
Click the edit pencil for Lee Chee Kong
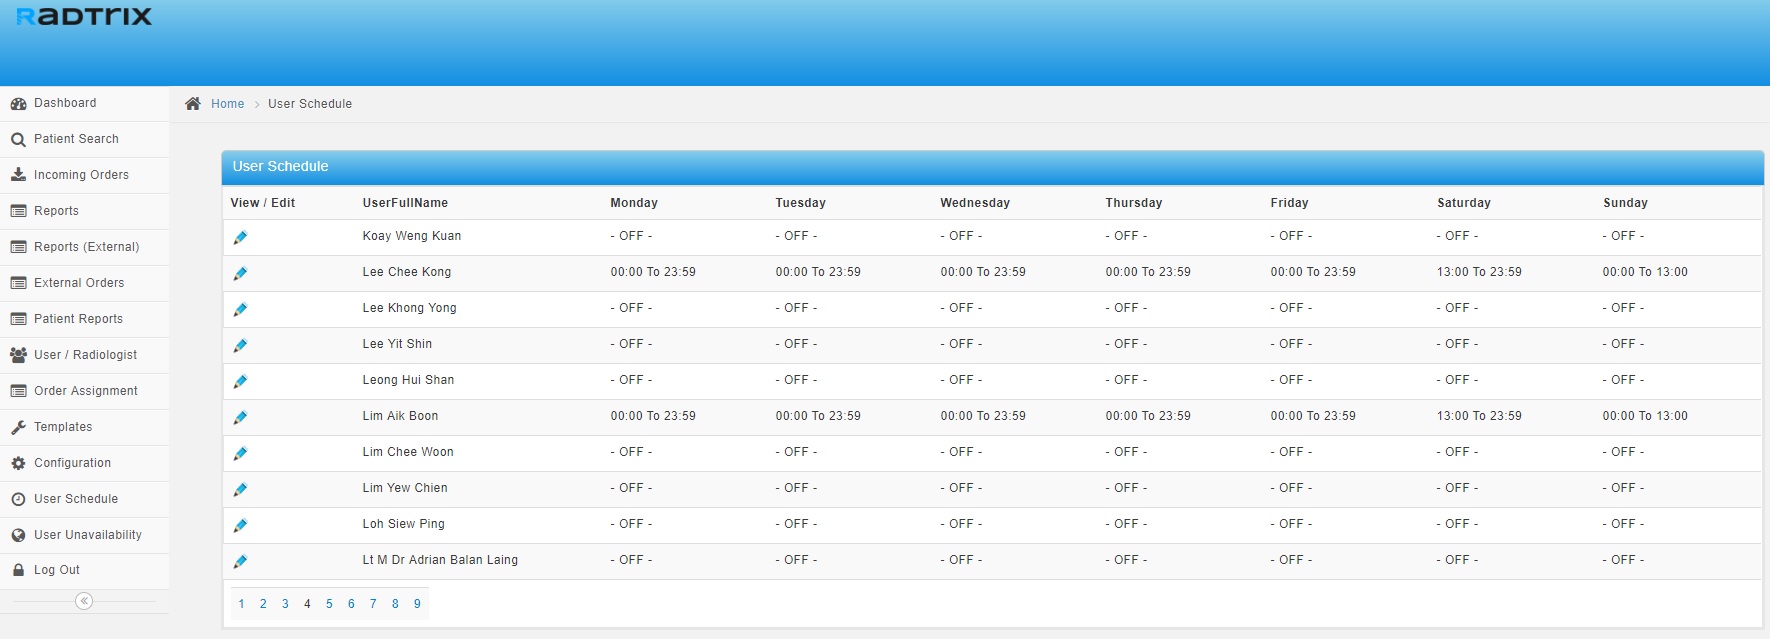(240, 273)
